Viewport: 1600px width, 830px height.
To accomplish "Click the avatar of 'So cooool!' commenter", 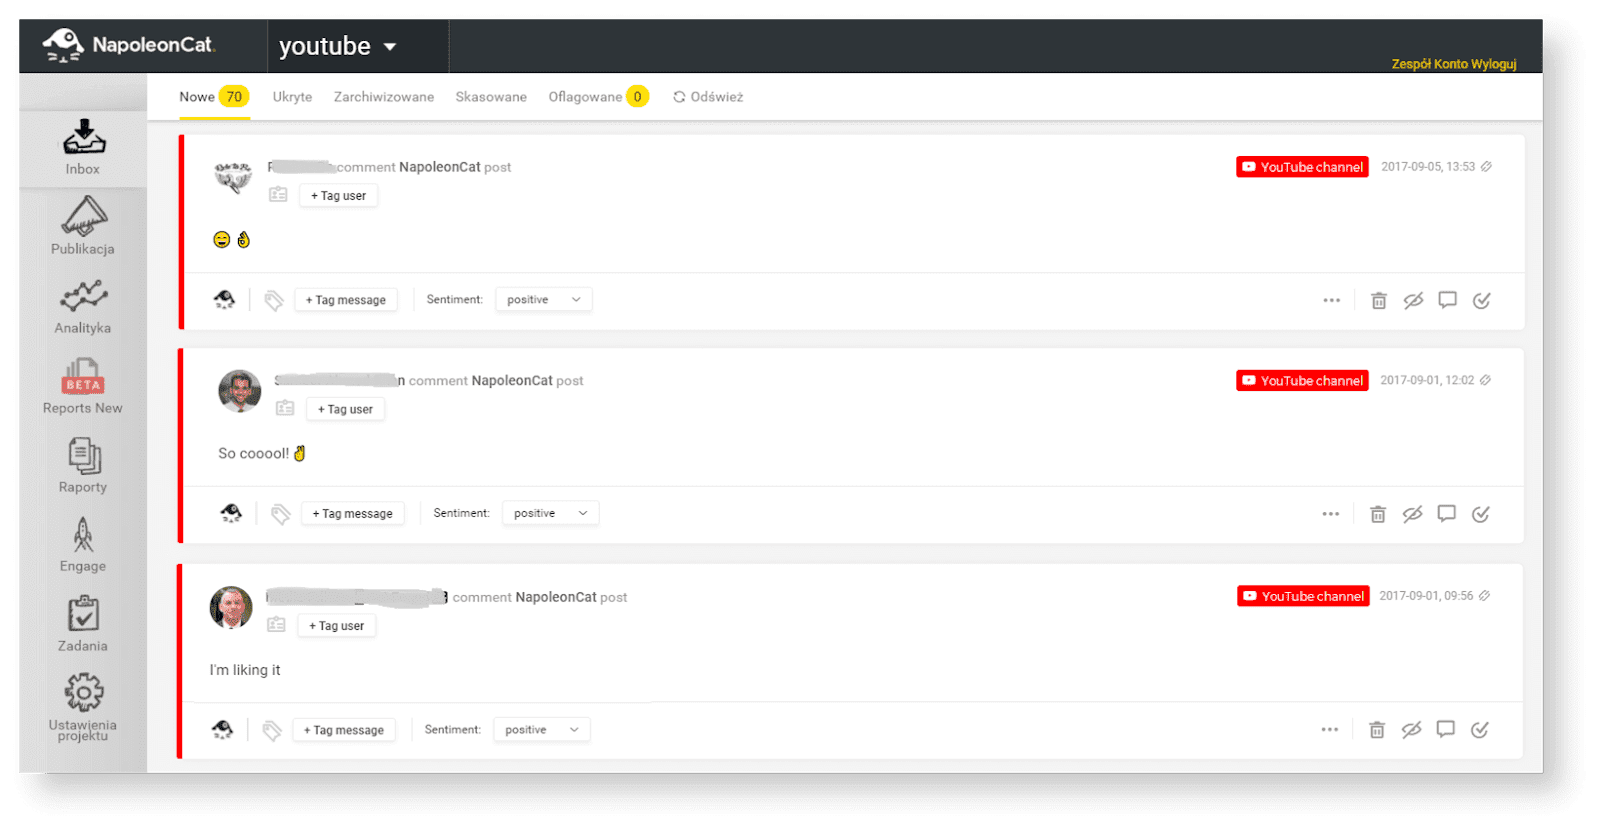I will [240, 390].
